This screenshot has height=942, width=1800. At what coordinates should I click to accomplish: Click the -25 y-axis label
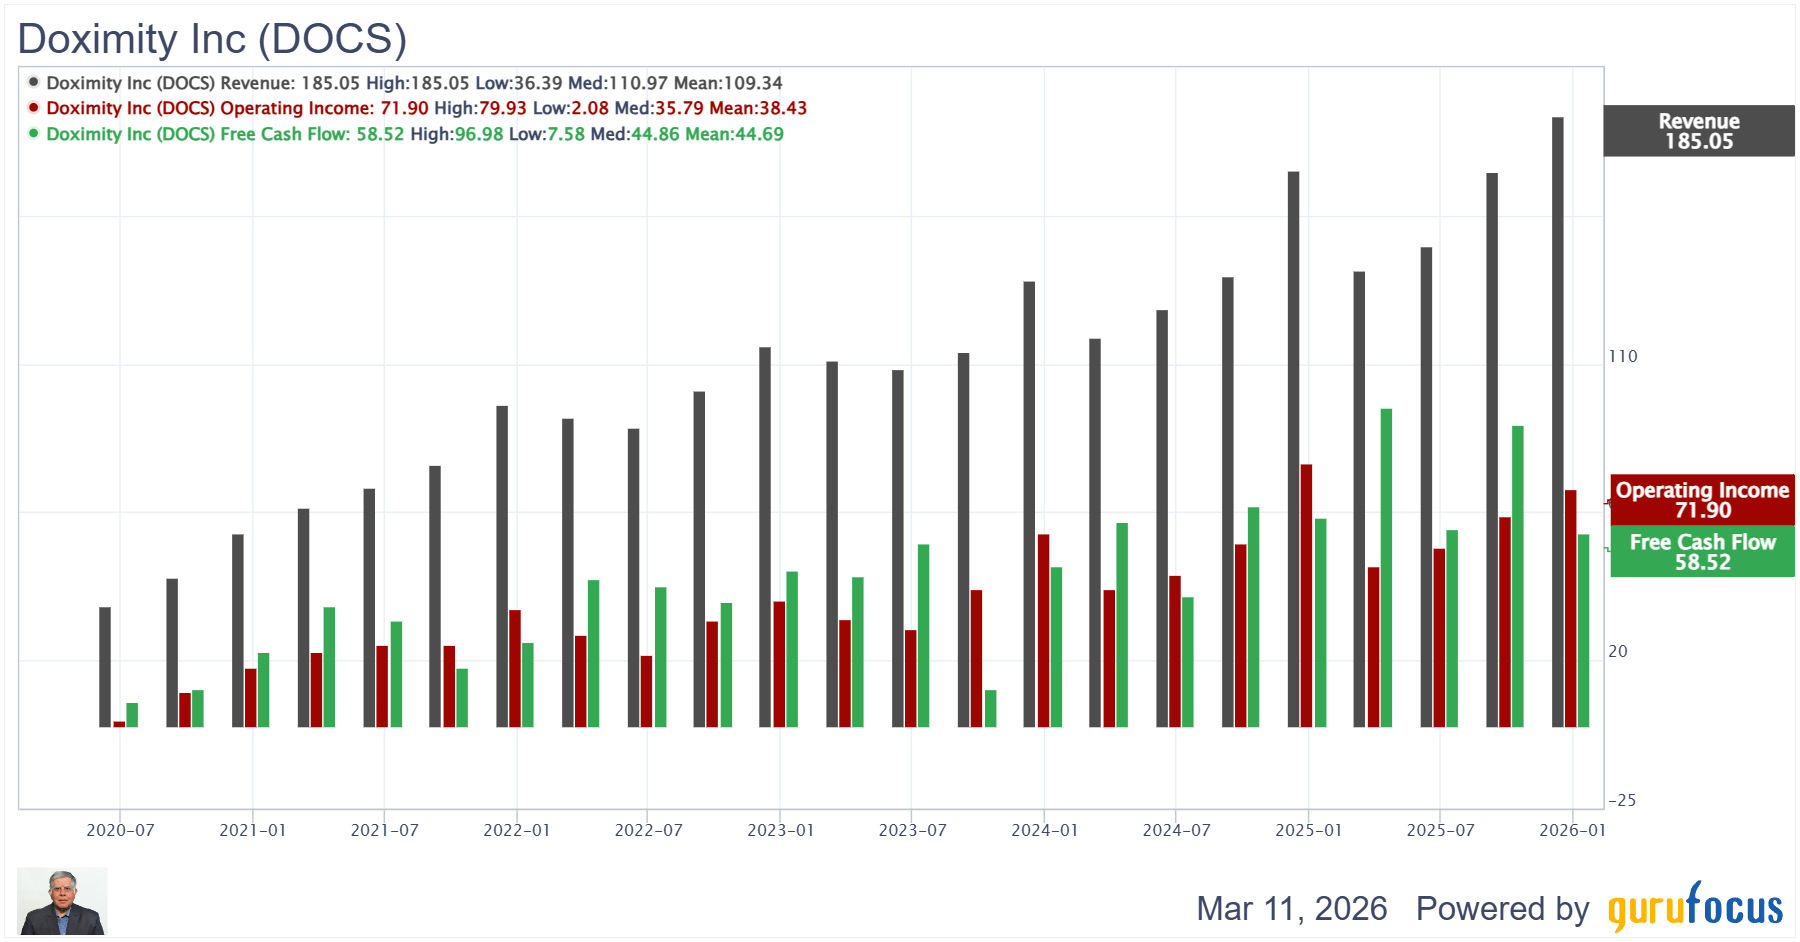point(1622,800)
